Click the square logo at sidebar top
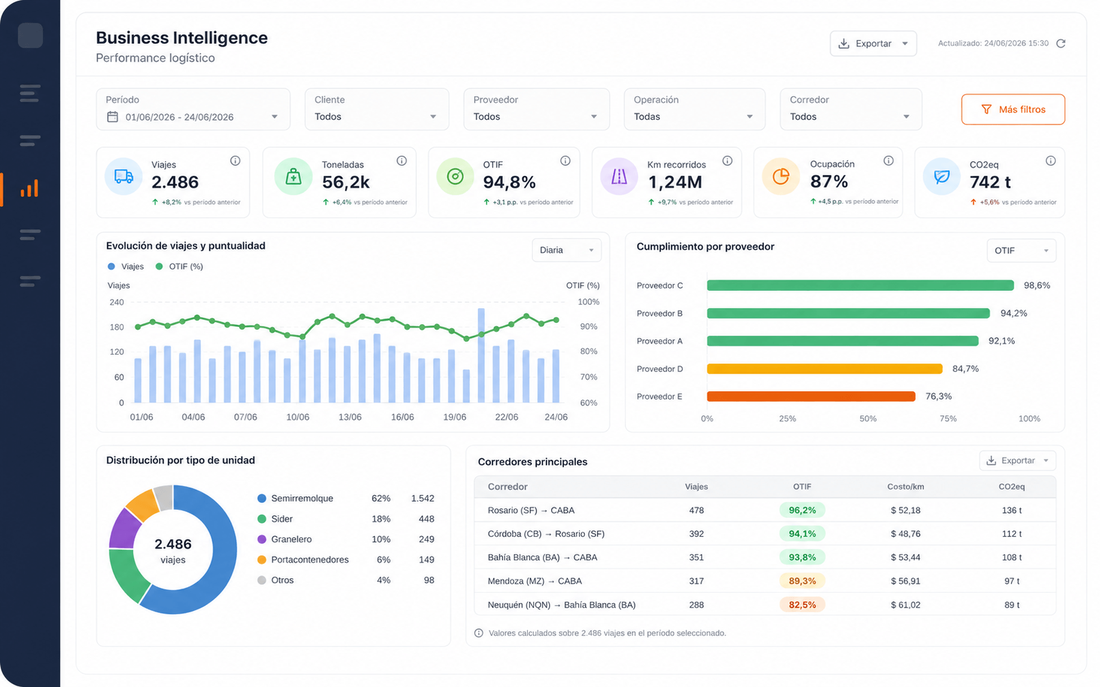1100x687 pixels. (x=30, y=35)
